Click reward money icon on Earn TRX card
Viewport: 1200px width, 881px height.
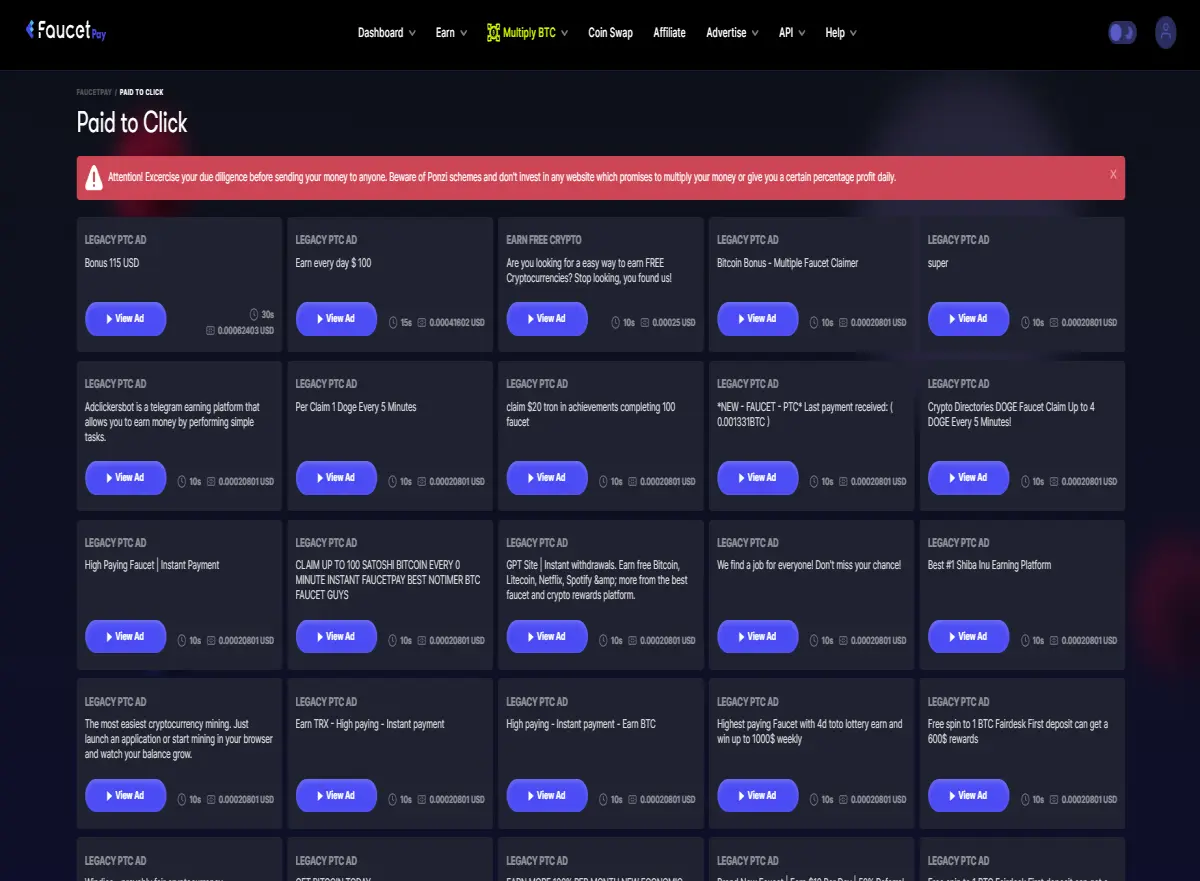(422, 800)
